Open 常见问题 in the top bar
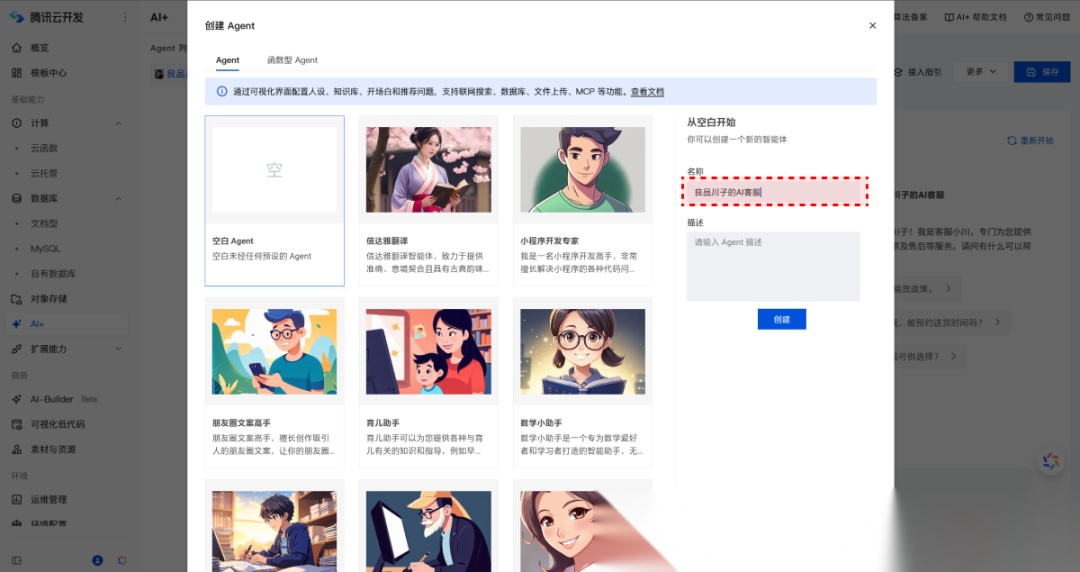1080x572 pixels. pyautogui.click(x=1046, y=17)
